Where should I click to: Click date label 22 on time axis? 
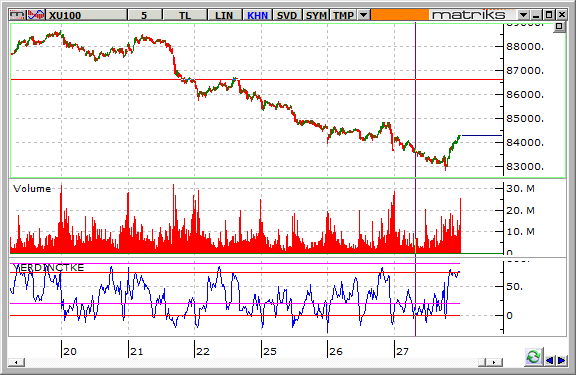tap(203, 351)
